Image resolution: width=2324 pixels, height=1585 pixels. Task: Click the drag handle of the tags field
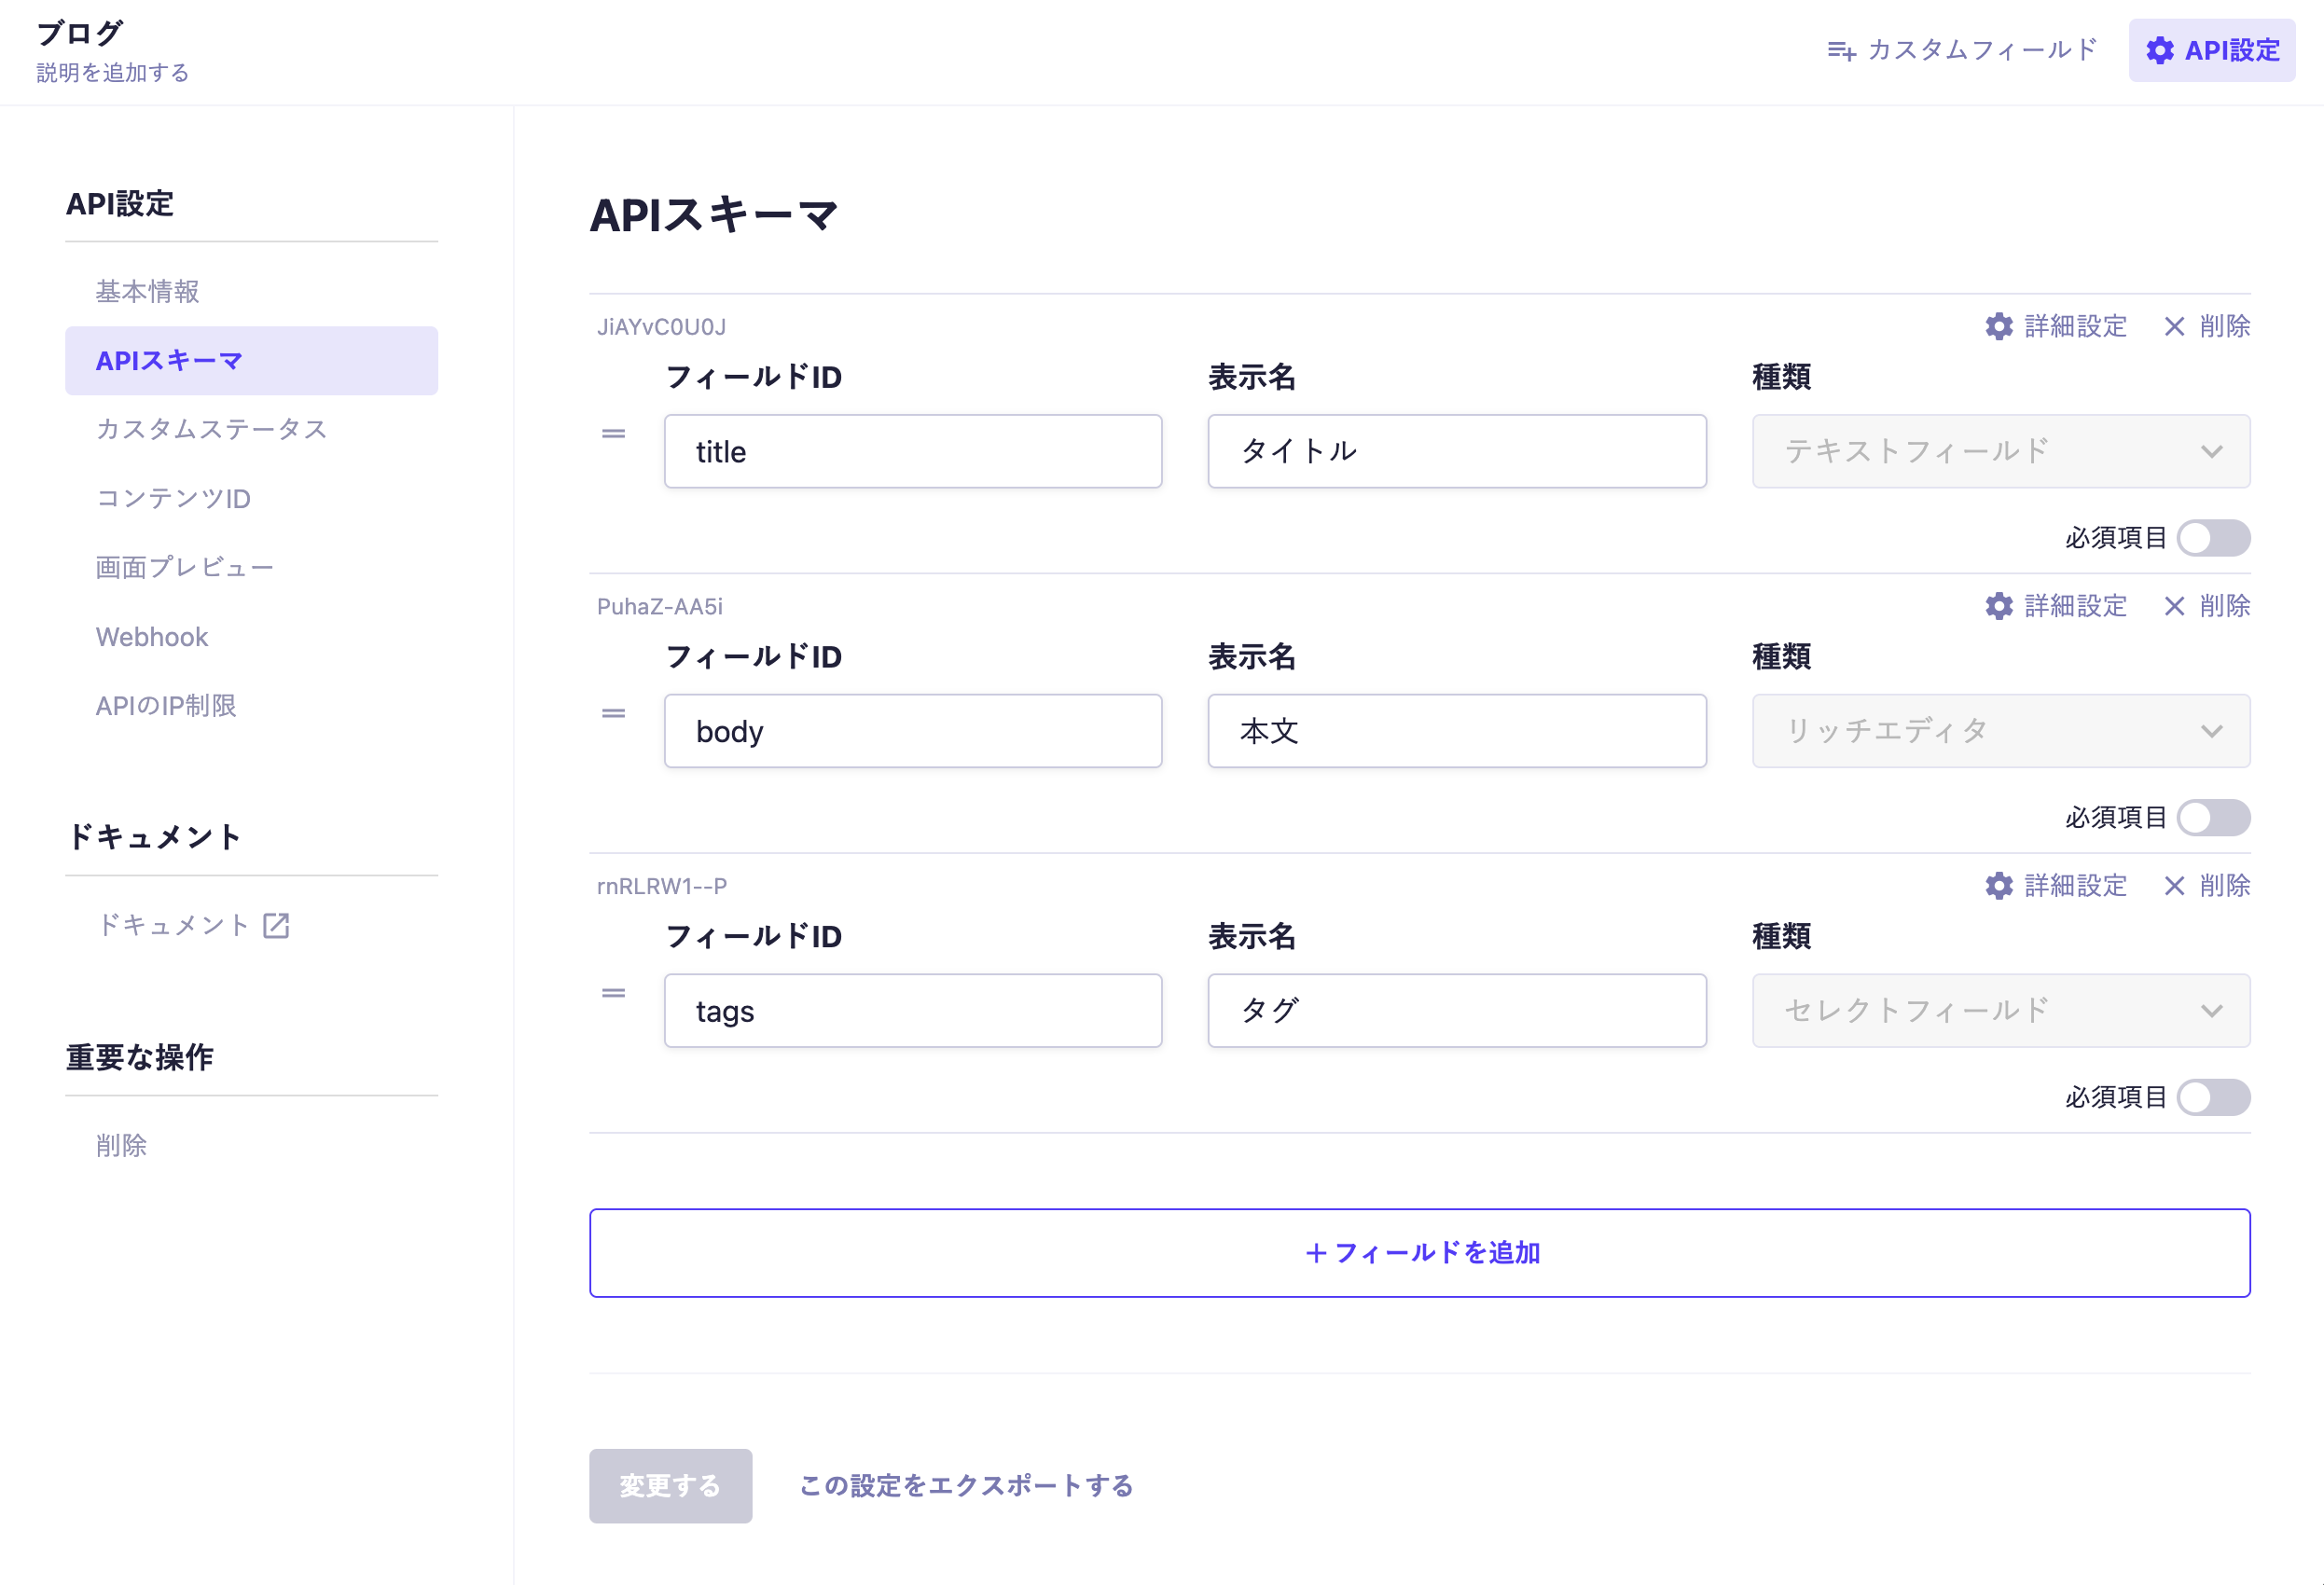613,993
